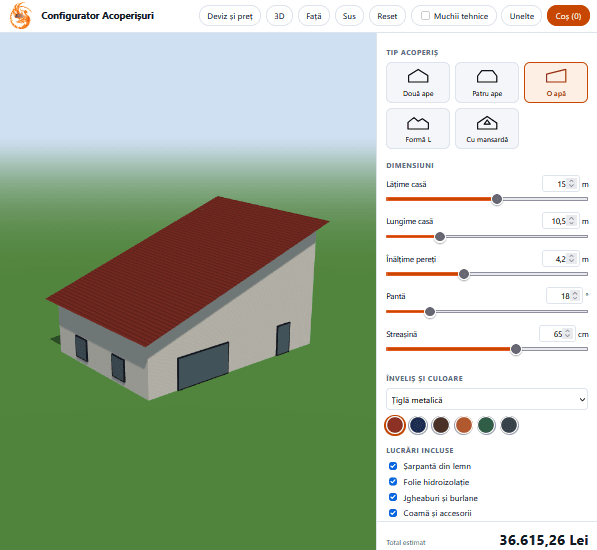Switch to the 3D view
Screen dimensions: 597x550
click(x=279, y=16)
